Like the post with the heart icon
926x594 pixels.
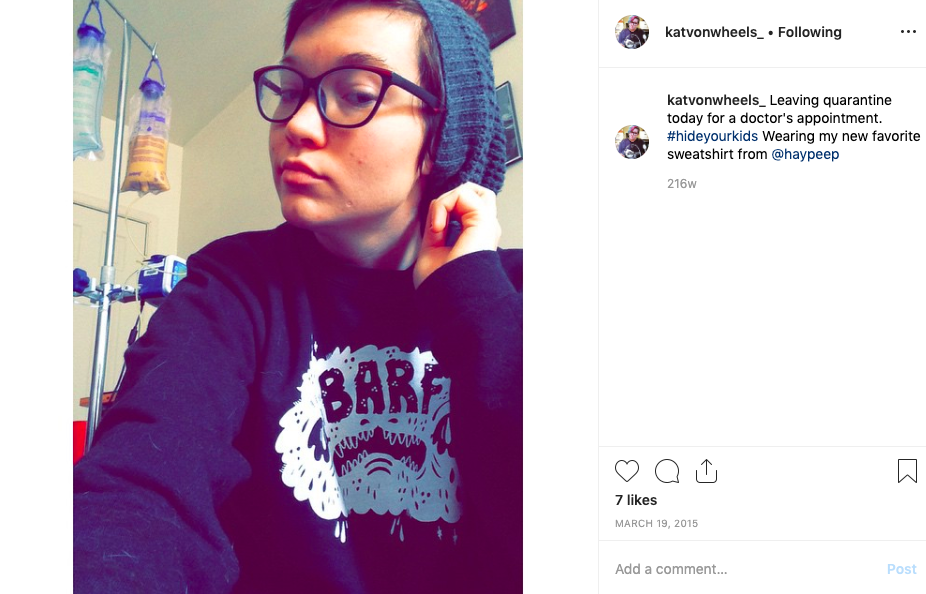627,471
